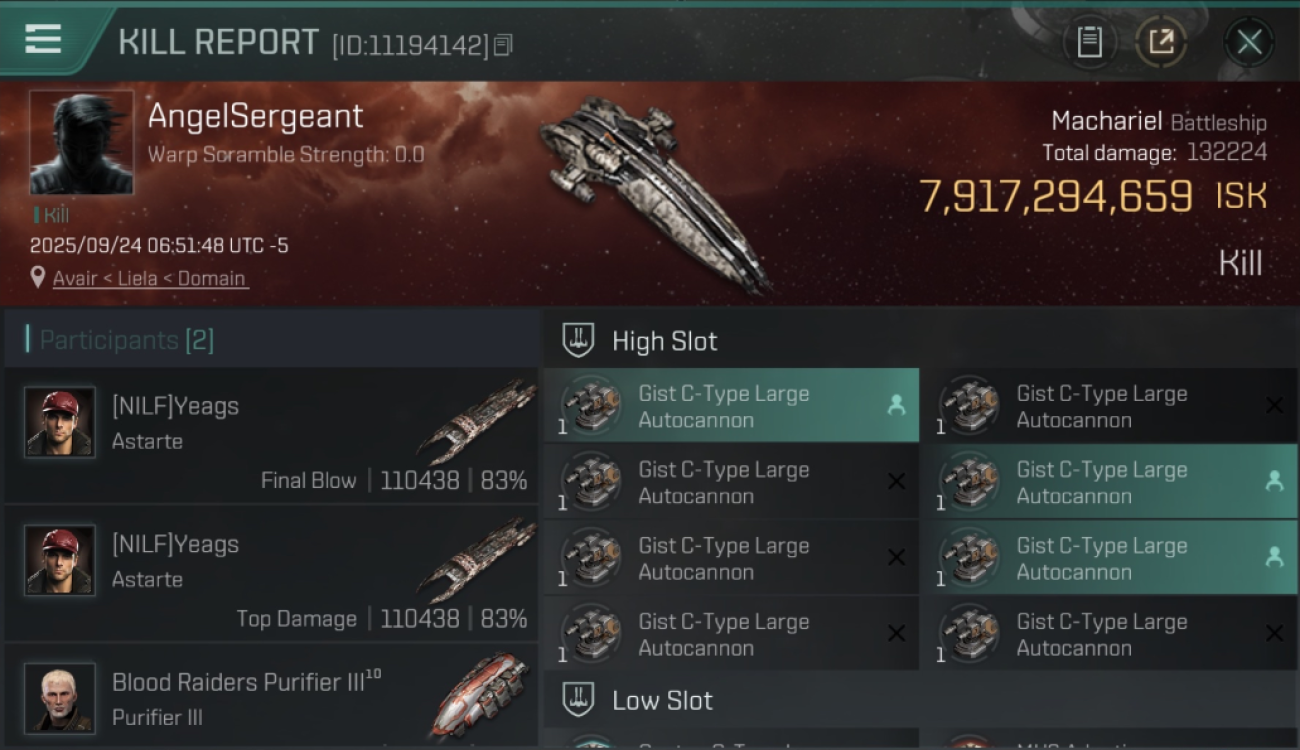Copy the kill report ID icon
This screenshot has width=1300, height=750.
point(503,45)
